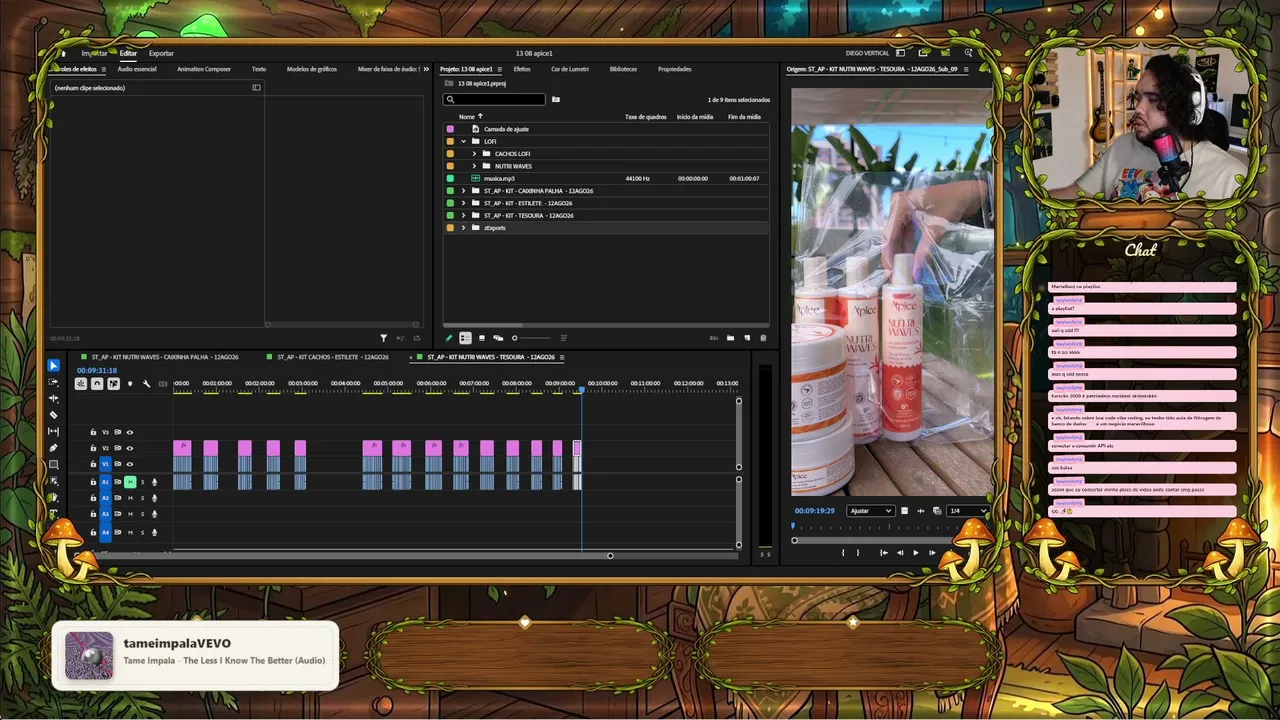Expand the zExports bin
1280x720 pixels.
point(463,228)
